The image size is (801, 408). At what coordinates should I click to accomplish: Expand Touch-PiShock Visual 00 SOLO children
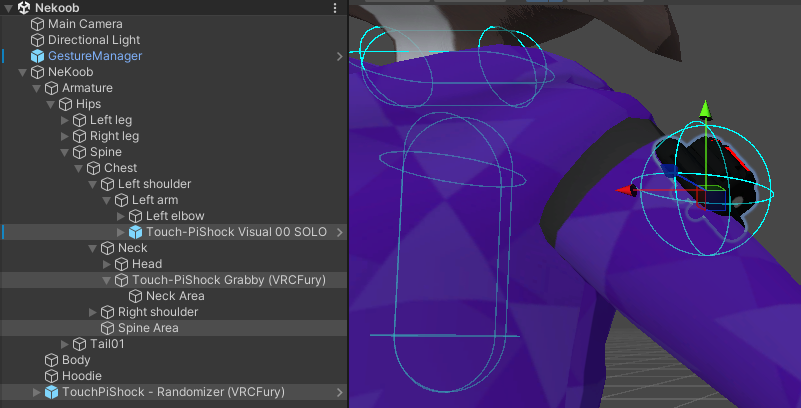tap(121, 232)
